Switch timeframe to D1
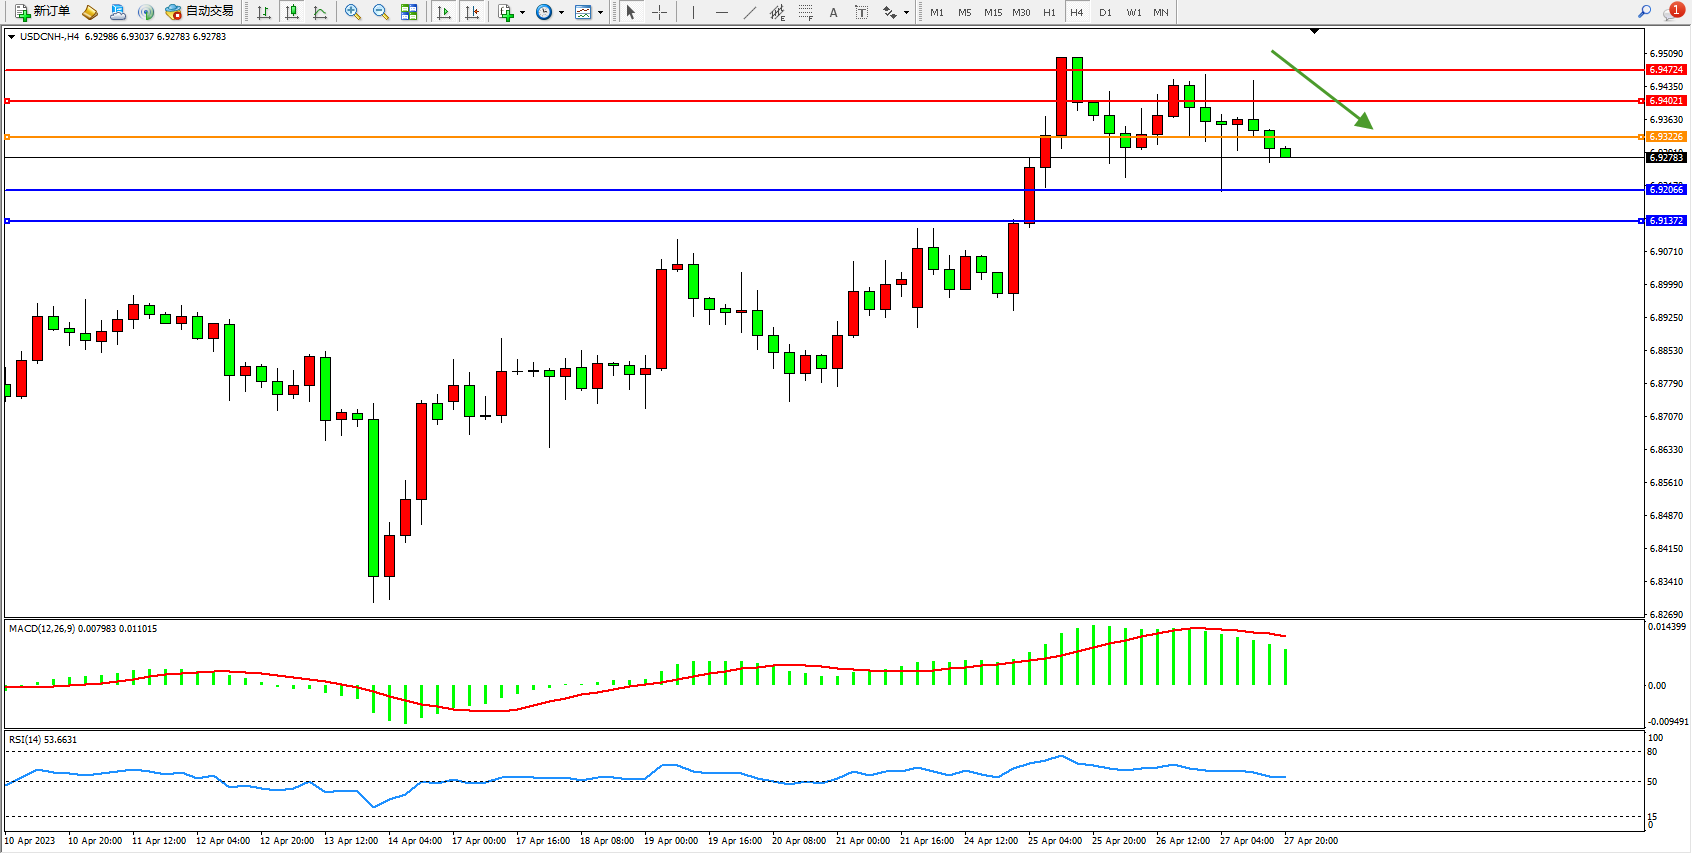The height and width of the screenshot is (854, 1692). point(1105,12)
